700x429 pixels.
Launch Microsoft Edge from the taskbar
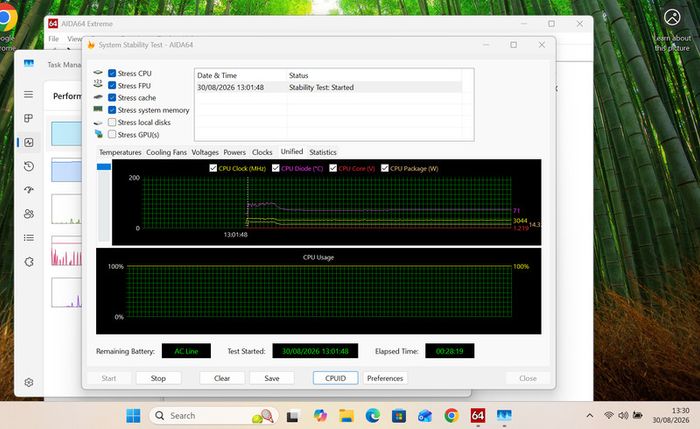tap(372, 416)
